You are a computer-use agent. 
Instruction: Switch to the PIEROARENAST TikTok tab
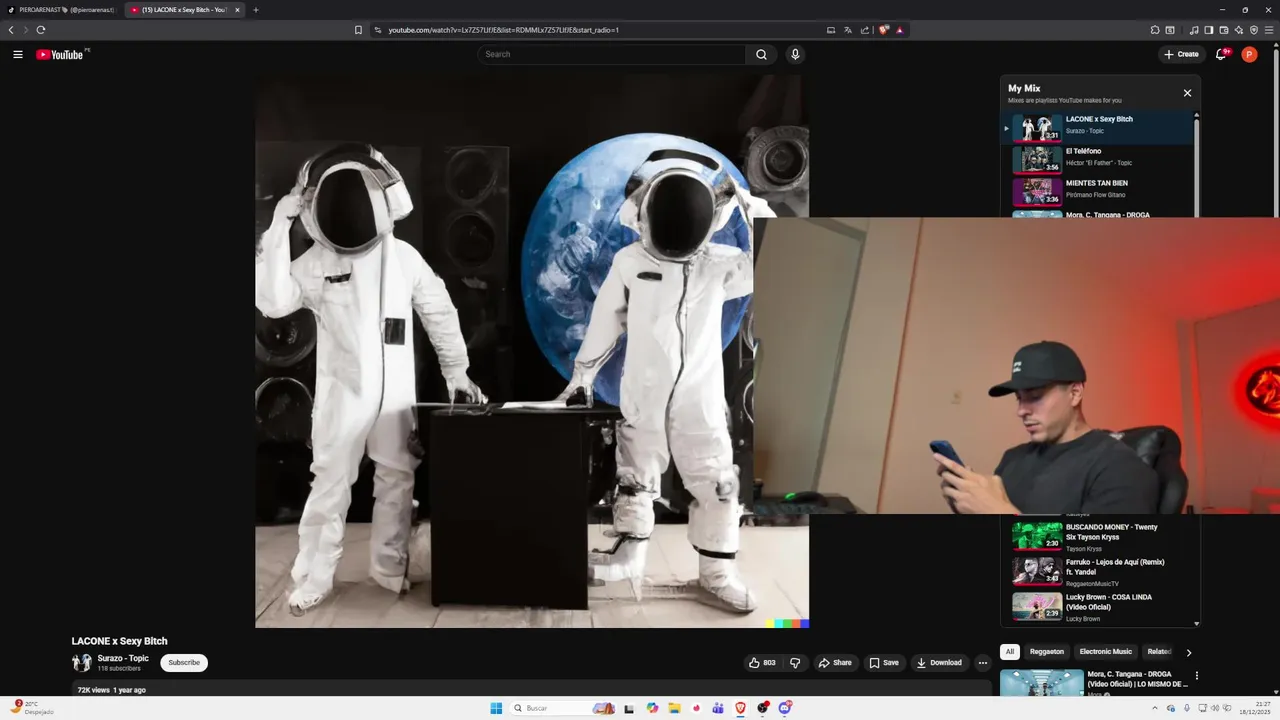(x=60, y=10)
